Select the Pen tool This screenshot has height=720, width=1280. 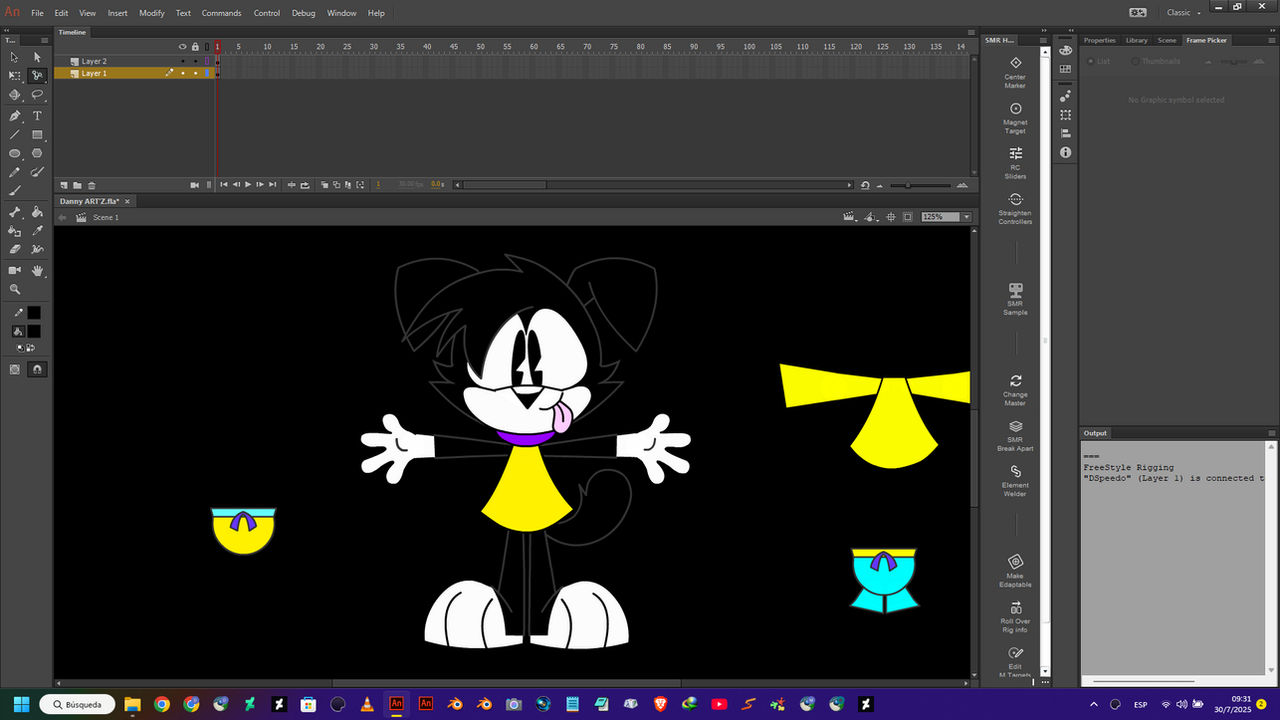pyautogui.click(x=14, y=115)
